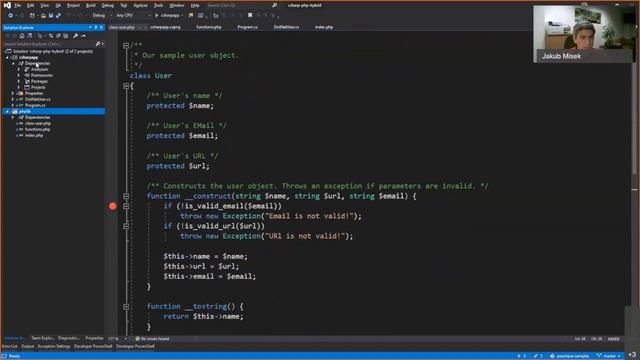Collapse the __construct function fold
Viewport: 640px width, 360px height.
(126, 196)
